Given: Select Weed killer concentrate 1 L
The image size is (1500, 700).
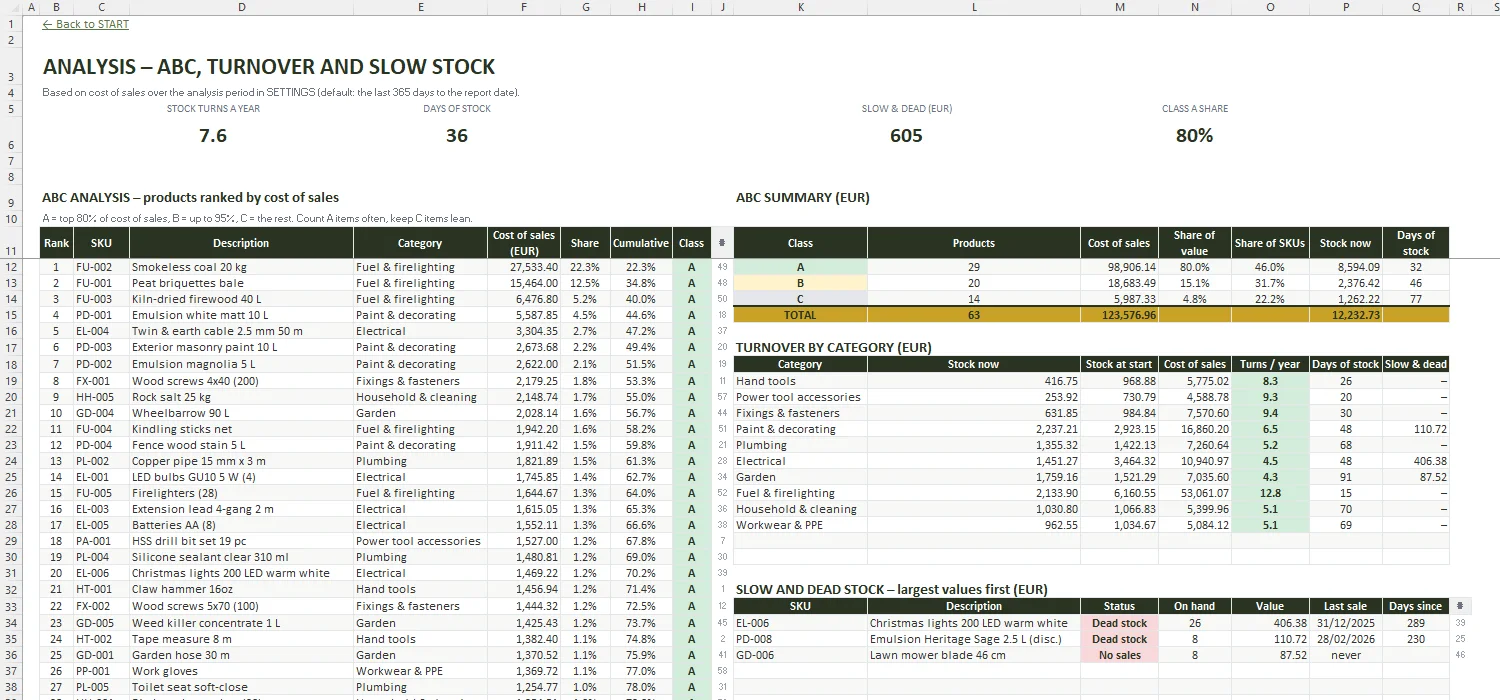Looking at the screenshot, I should coord(241,623).
